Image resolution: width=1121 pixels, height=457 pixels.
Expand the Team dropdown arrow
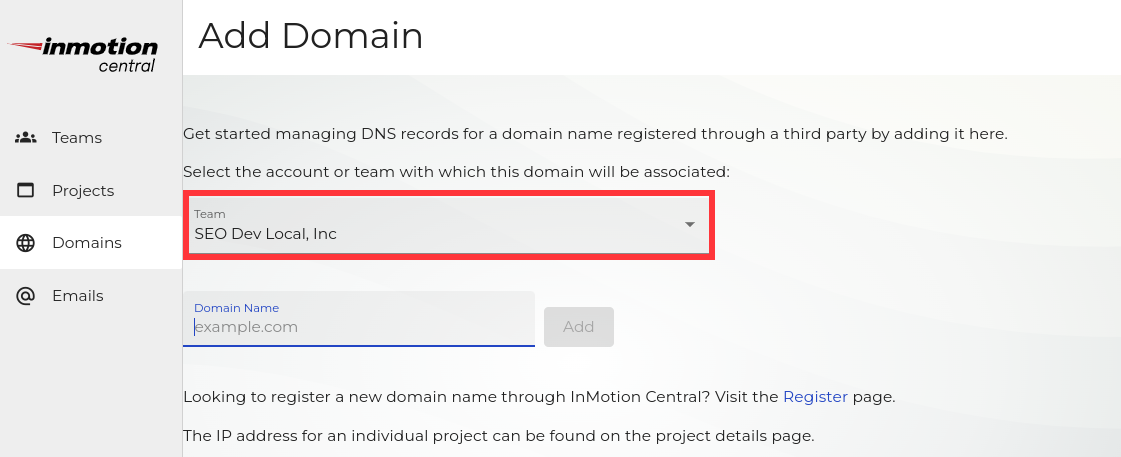coord(689,225)
